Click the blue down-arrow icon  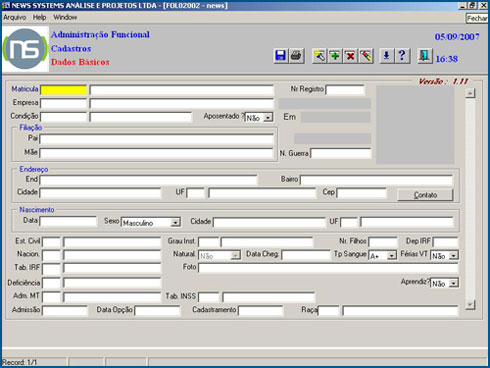click(x=386, y=55)
